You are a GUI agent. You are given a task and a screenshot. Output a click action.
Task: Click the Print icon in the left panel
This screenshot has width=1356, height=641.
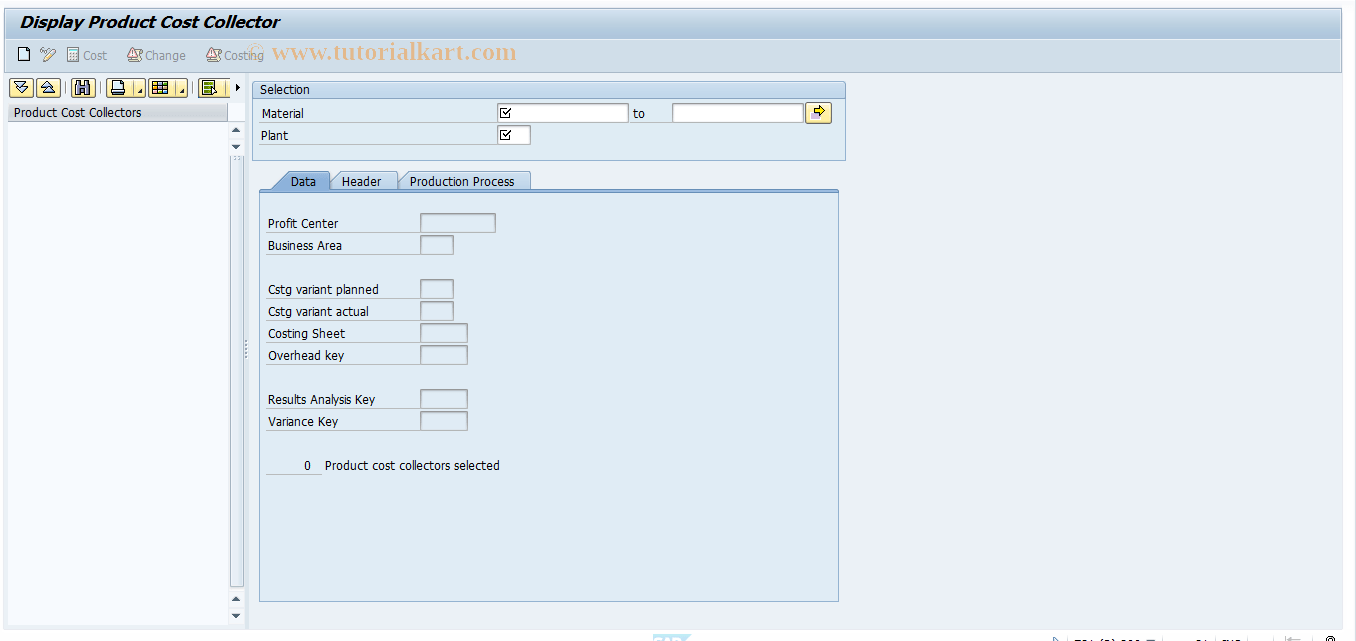[x=116, y=87]
